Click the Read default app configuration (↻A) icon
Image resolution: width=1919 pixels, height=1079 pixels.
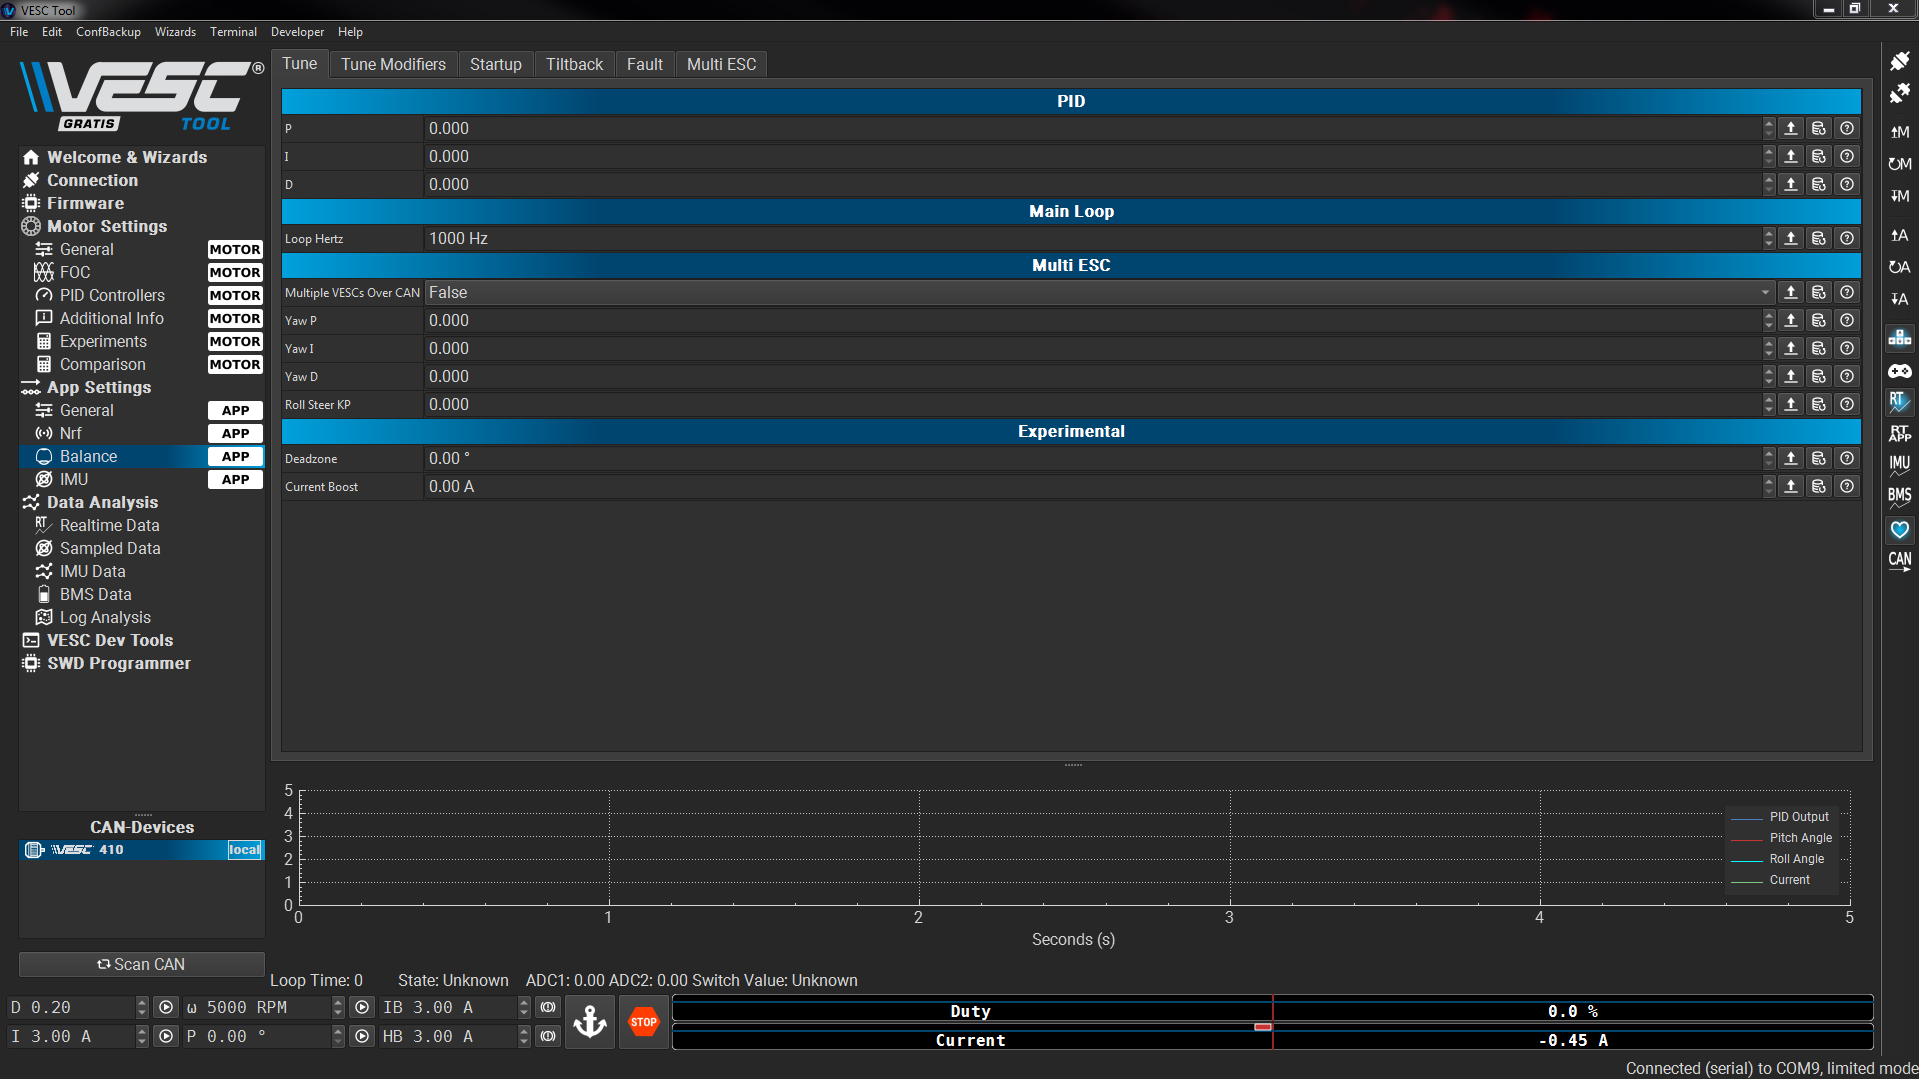(x=1899, y=267)
